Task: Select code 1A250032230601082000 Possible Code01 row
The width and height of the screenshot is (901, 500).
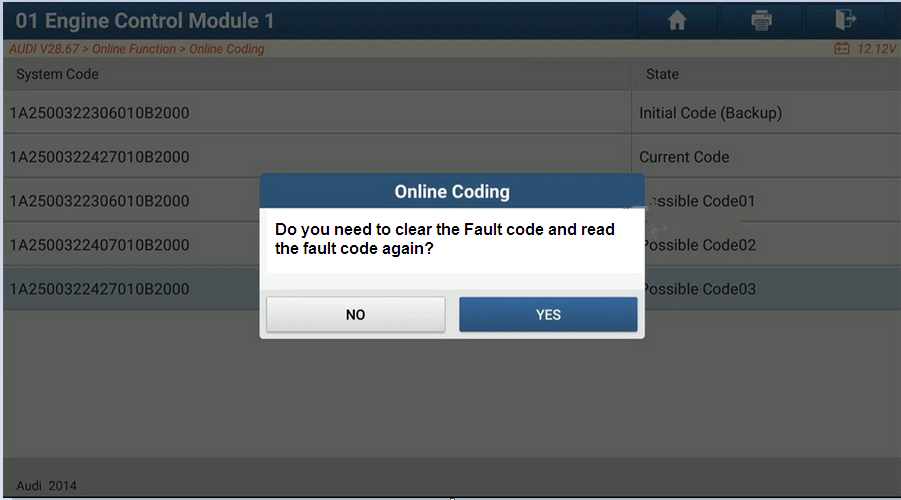Action: [452, 201]
